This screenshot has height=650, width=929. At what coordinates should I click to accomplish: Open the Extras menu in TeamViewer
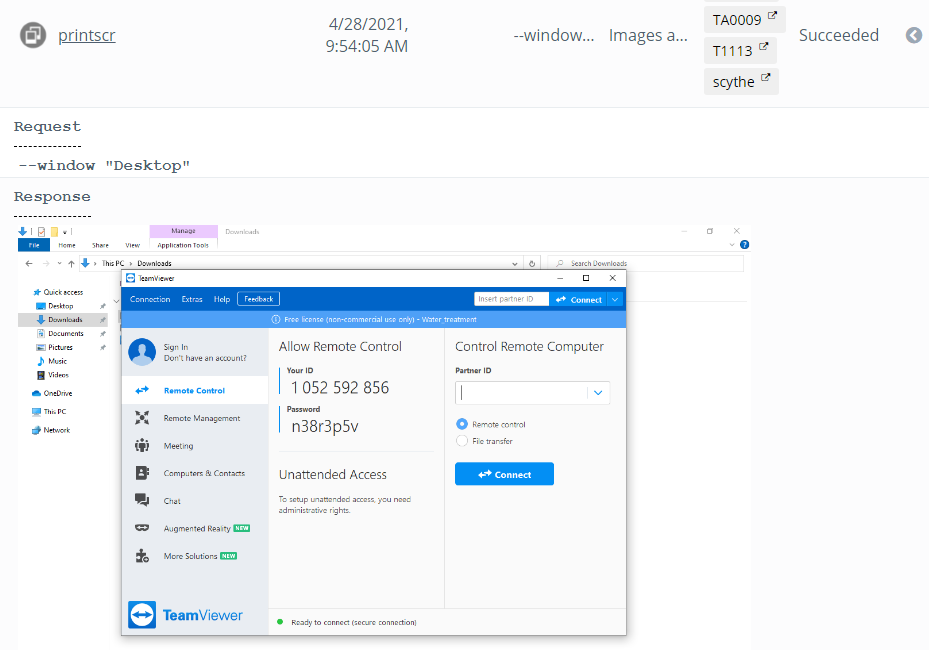pos(192,299)
